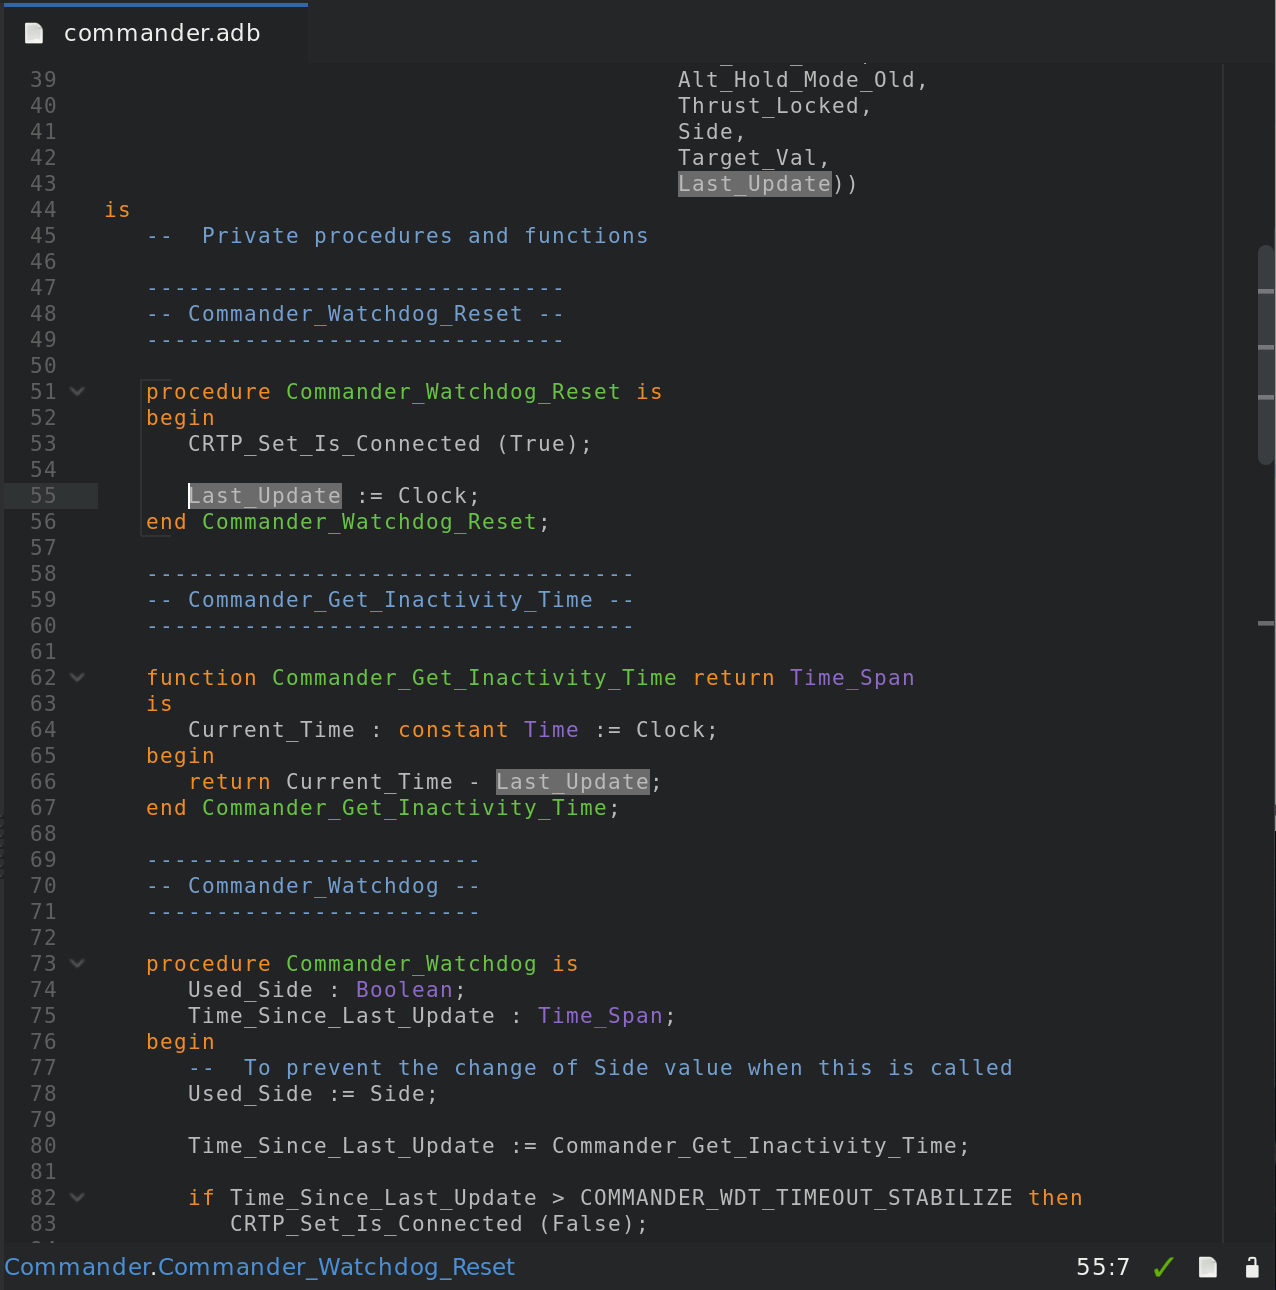Click Boolean type on line 74
Screen dimensions: 1276x1290
[404, 990]
